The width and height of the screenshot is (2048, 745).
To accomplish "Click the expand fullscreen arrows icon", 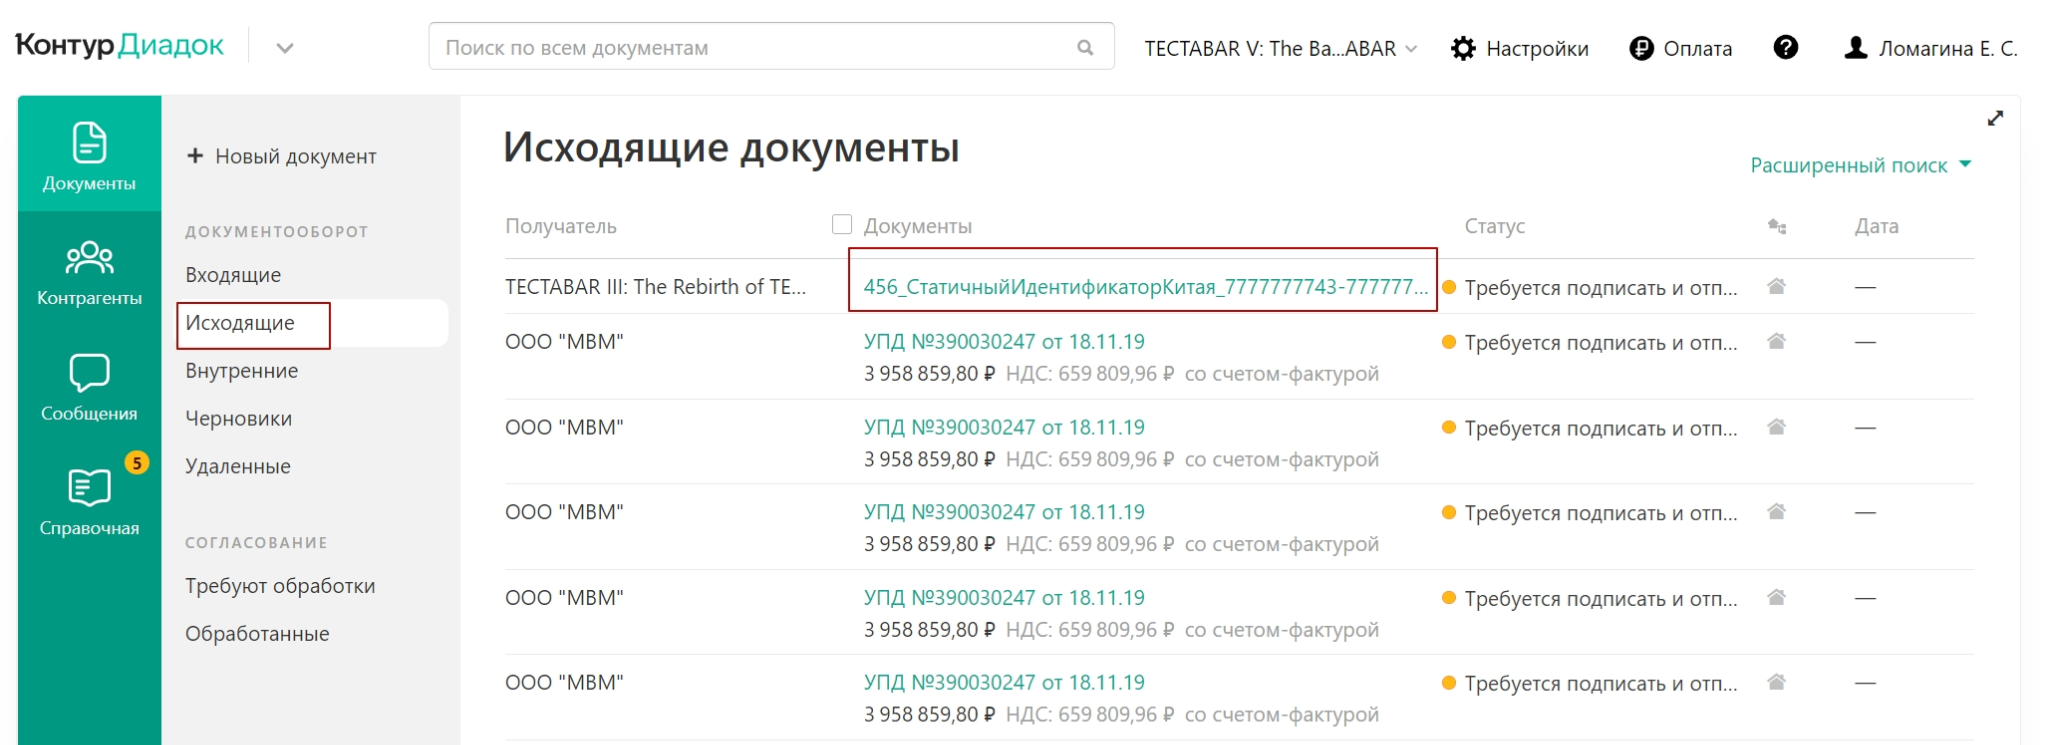I will 1995,118.
